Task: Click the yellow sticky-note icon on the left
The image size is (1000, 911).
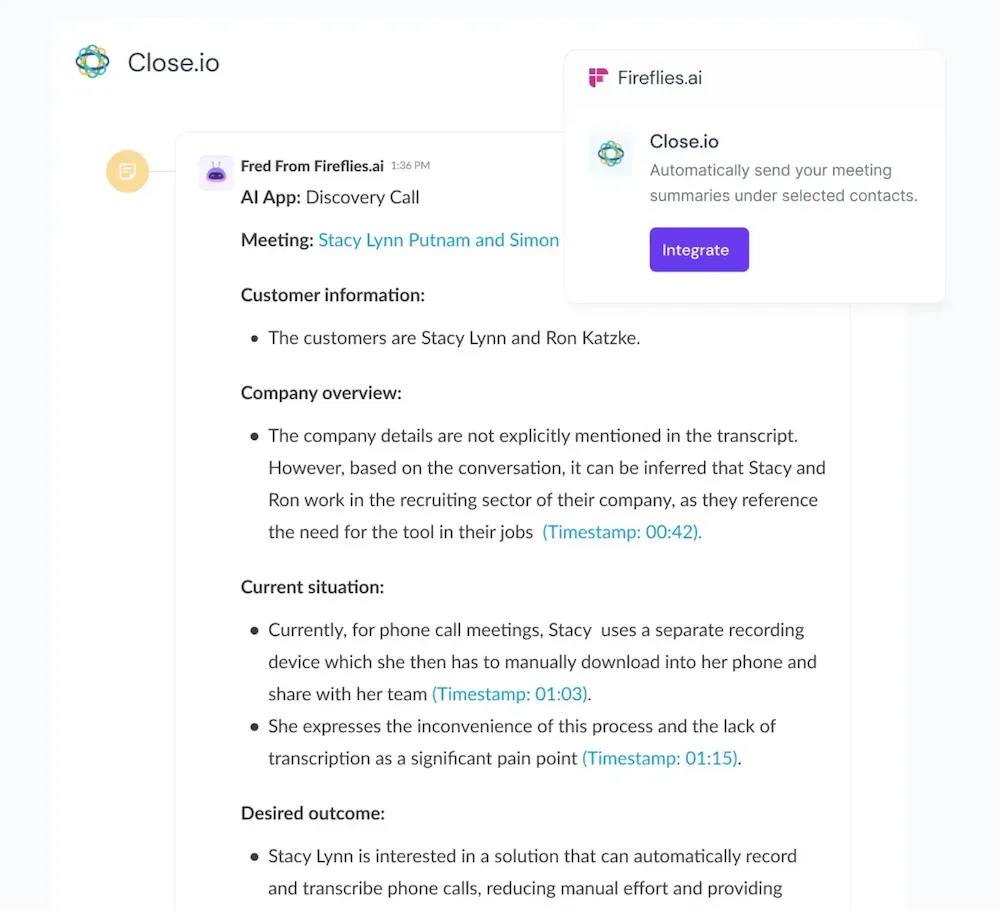Action: [127, 171]
